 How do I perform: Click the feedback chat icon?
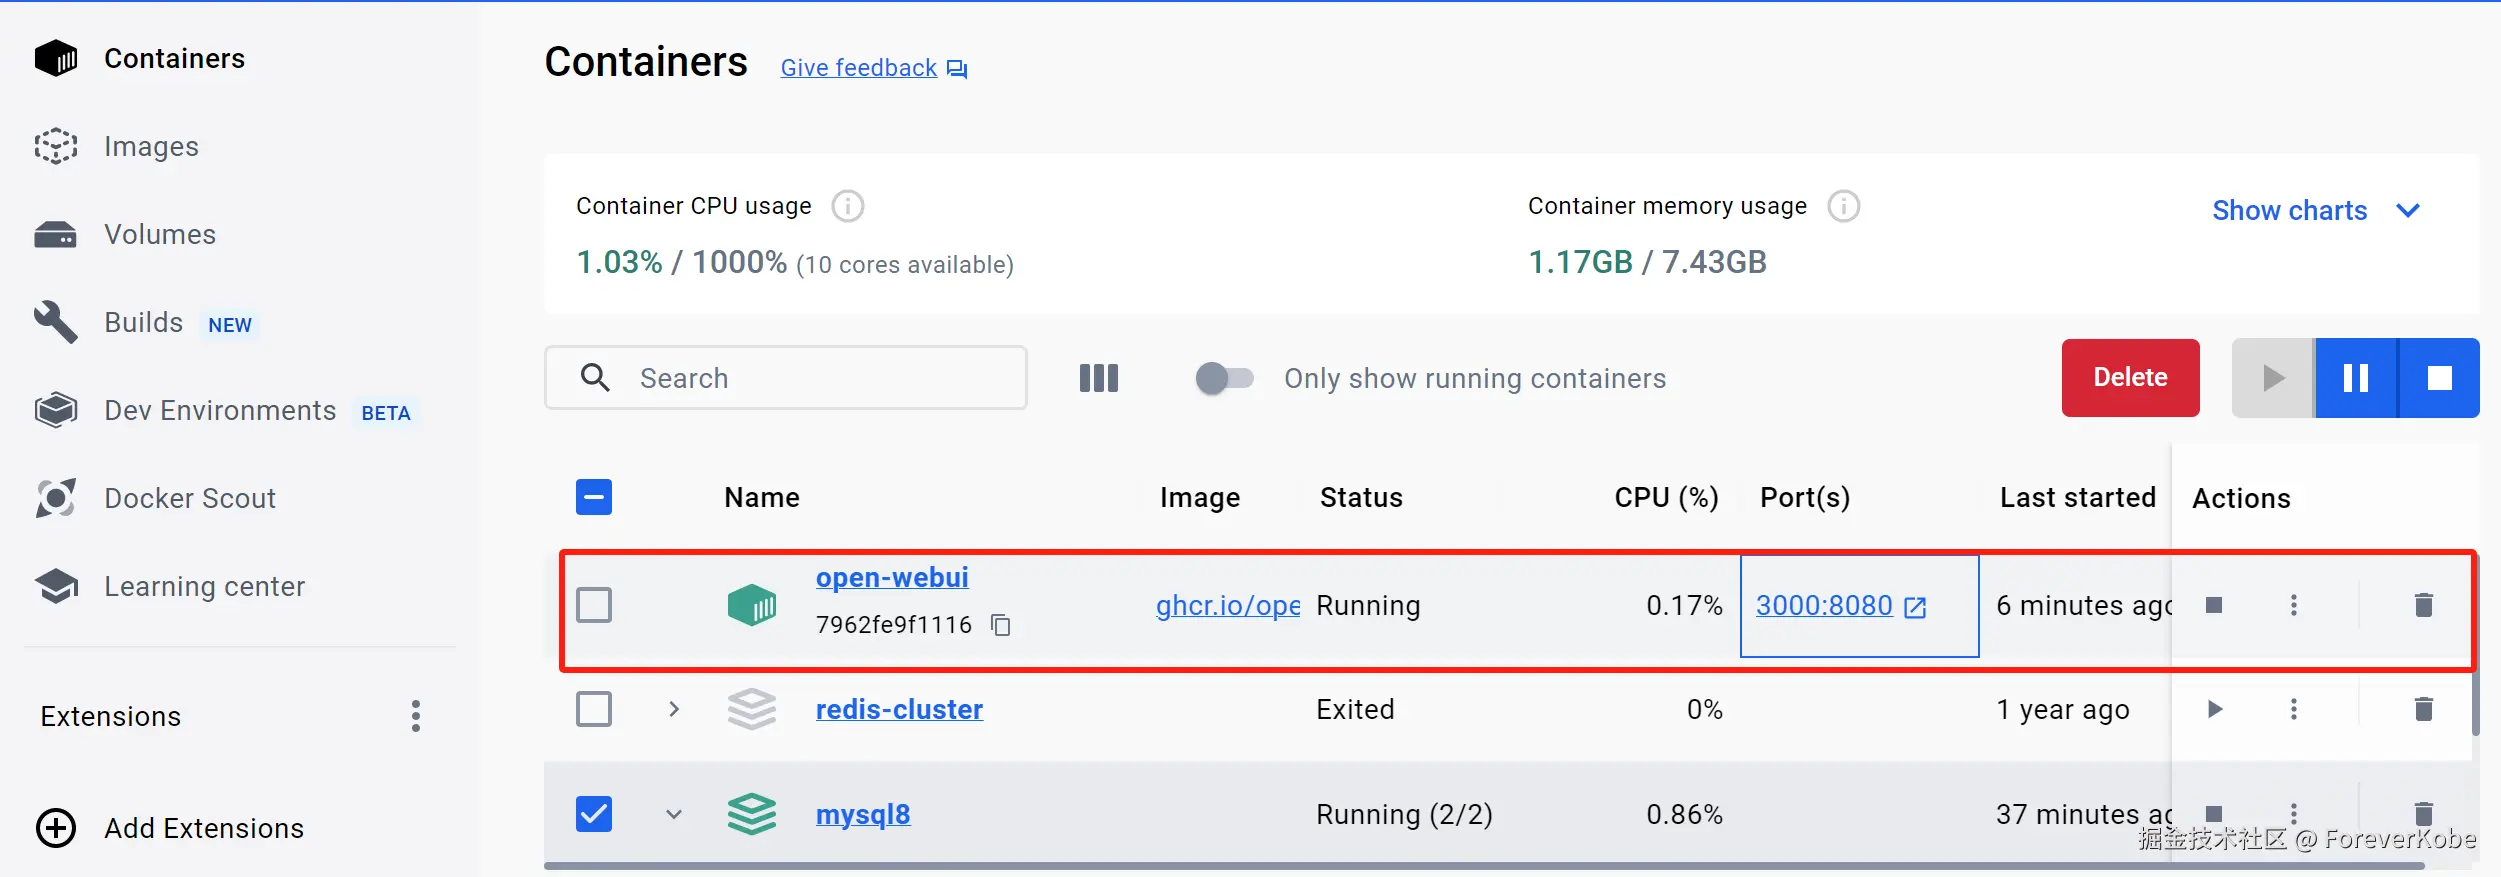point(957,69)
